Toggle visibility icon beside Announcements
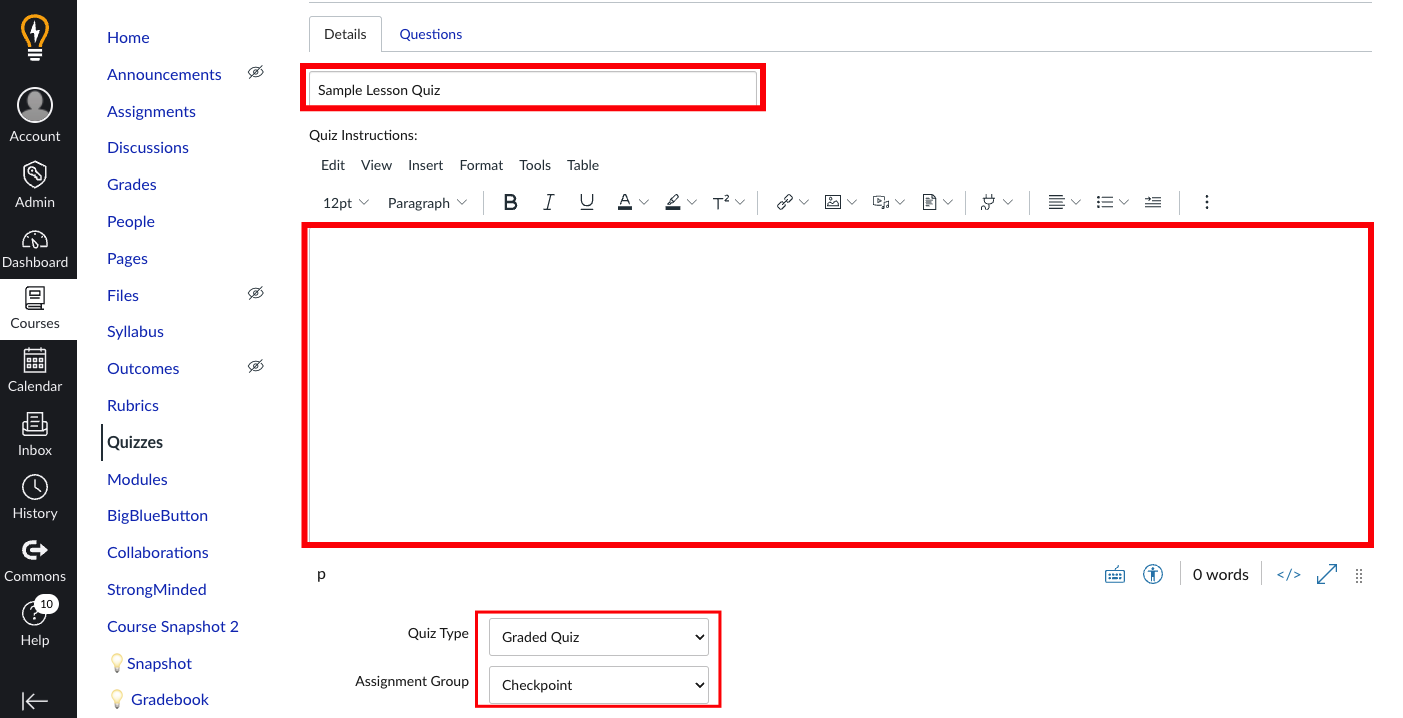The height and width of the screenshot is (718, 1403). click(x=256, y=73)
